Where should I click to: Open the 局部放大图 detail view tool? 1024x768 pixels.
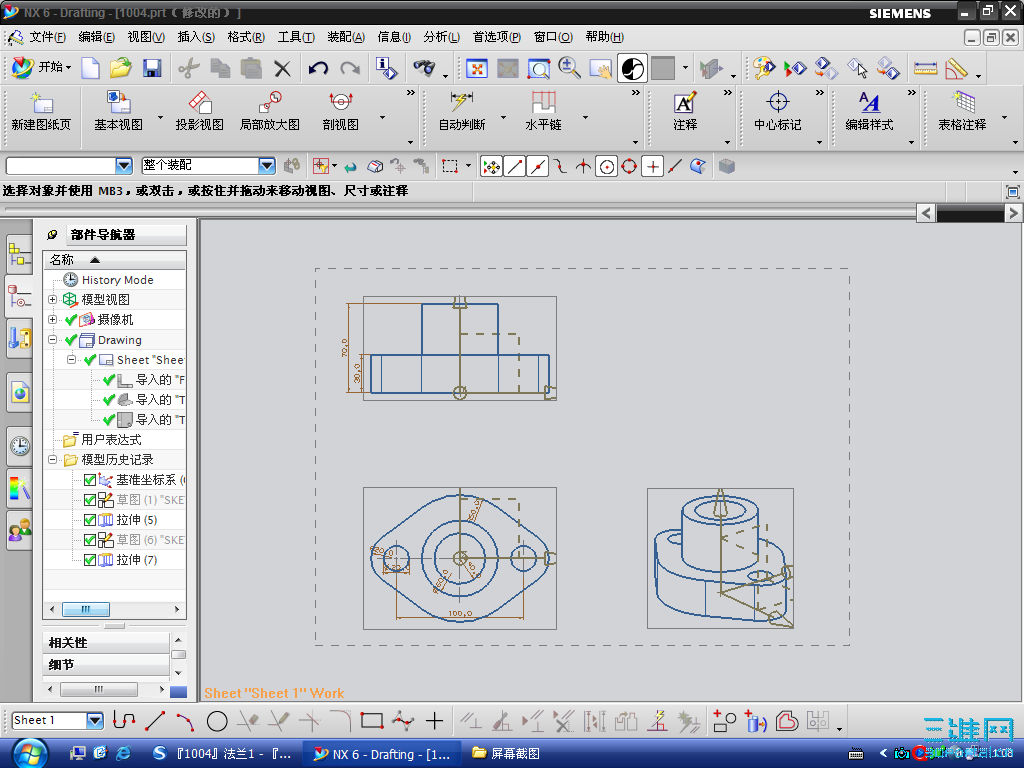coord(269,103)
